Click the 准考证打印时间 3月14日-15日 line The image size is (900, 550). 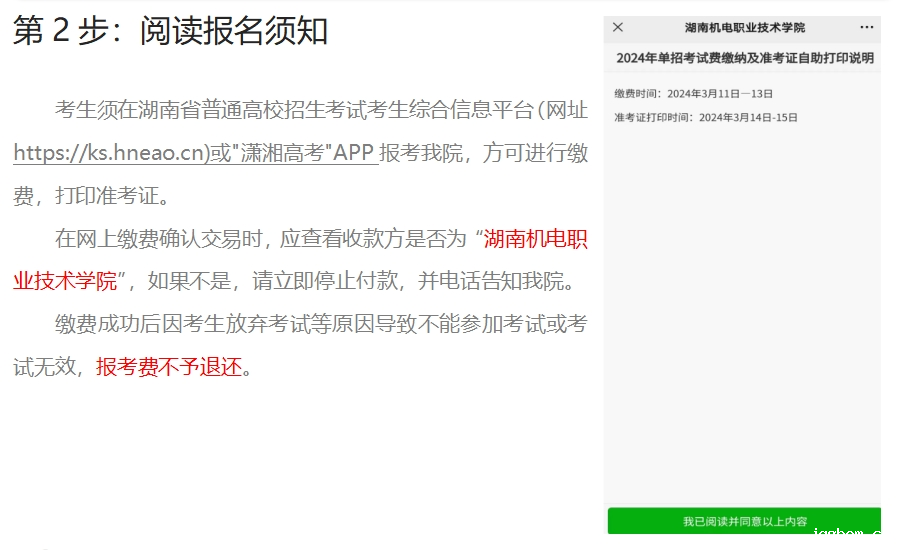tap(705, 117)
